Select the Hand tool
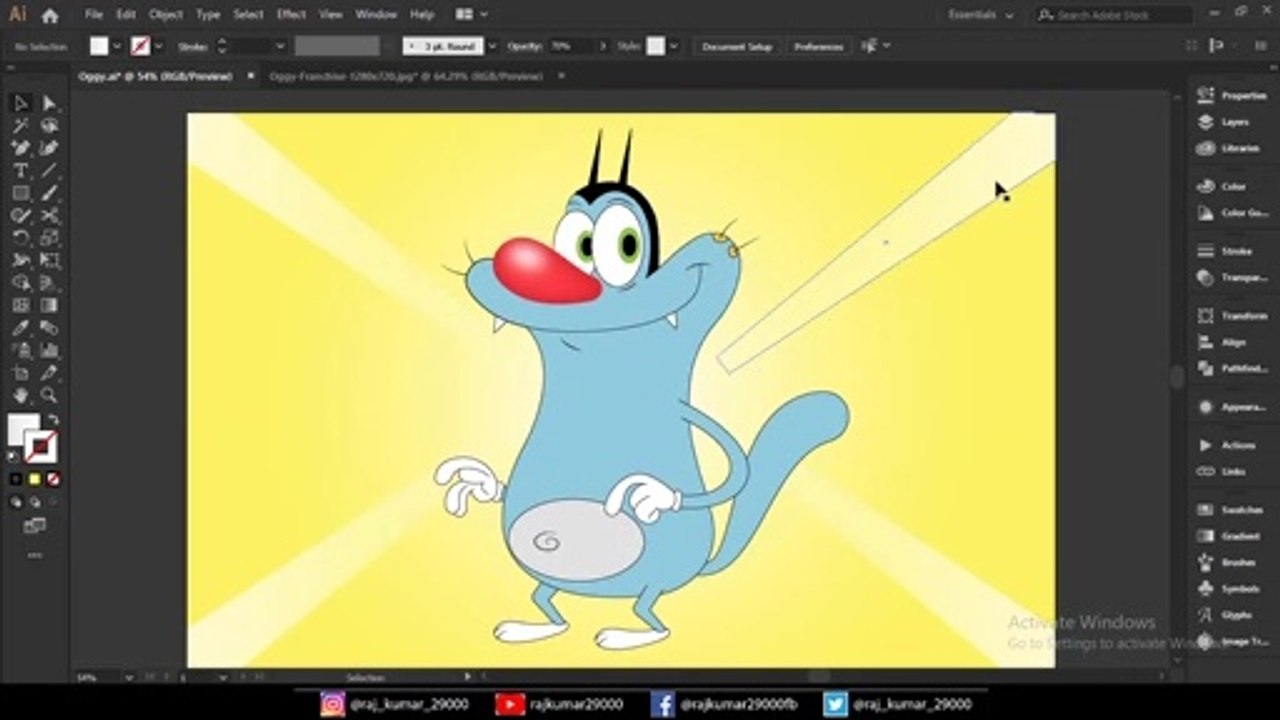 [x=20, y=395]
